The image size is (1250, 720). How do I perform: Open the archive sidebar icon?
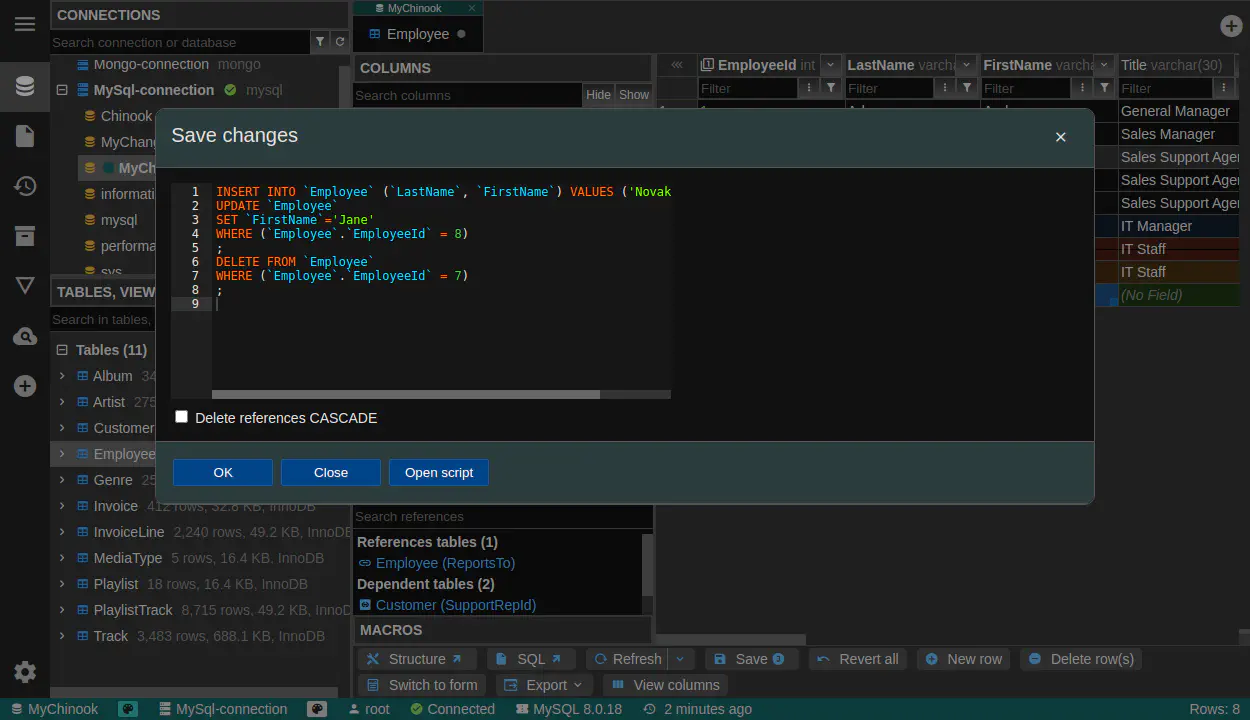coord(25,236)
